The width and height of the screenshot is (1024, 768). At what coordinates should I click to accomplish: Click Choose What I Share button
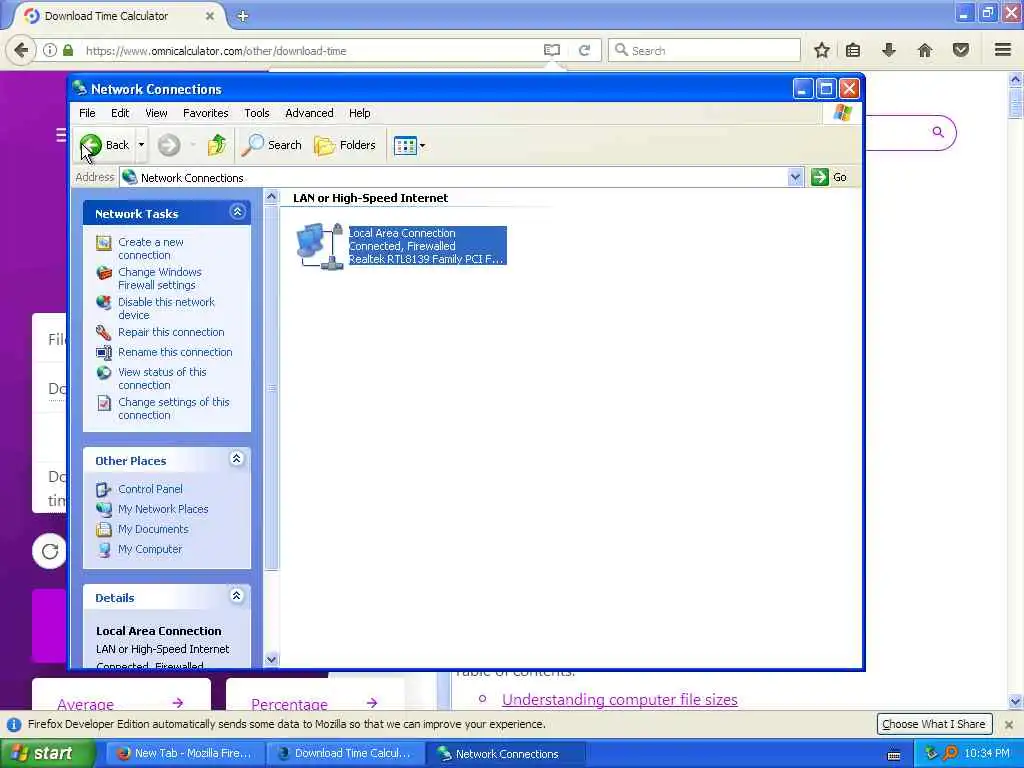click(x=933, y=724)
